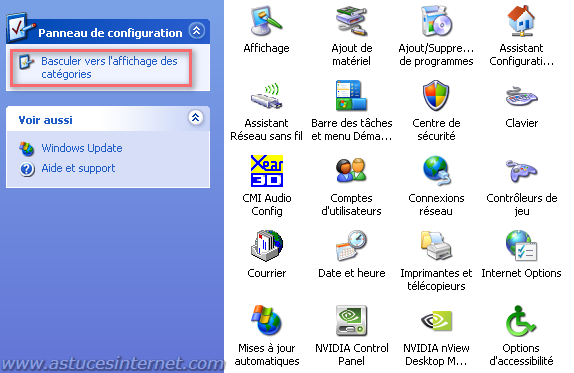
Task: Select the 'NVIDIA Control Panel' label text
Action: 351,354
